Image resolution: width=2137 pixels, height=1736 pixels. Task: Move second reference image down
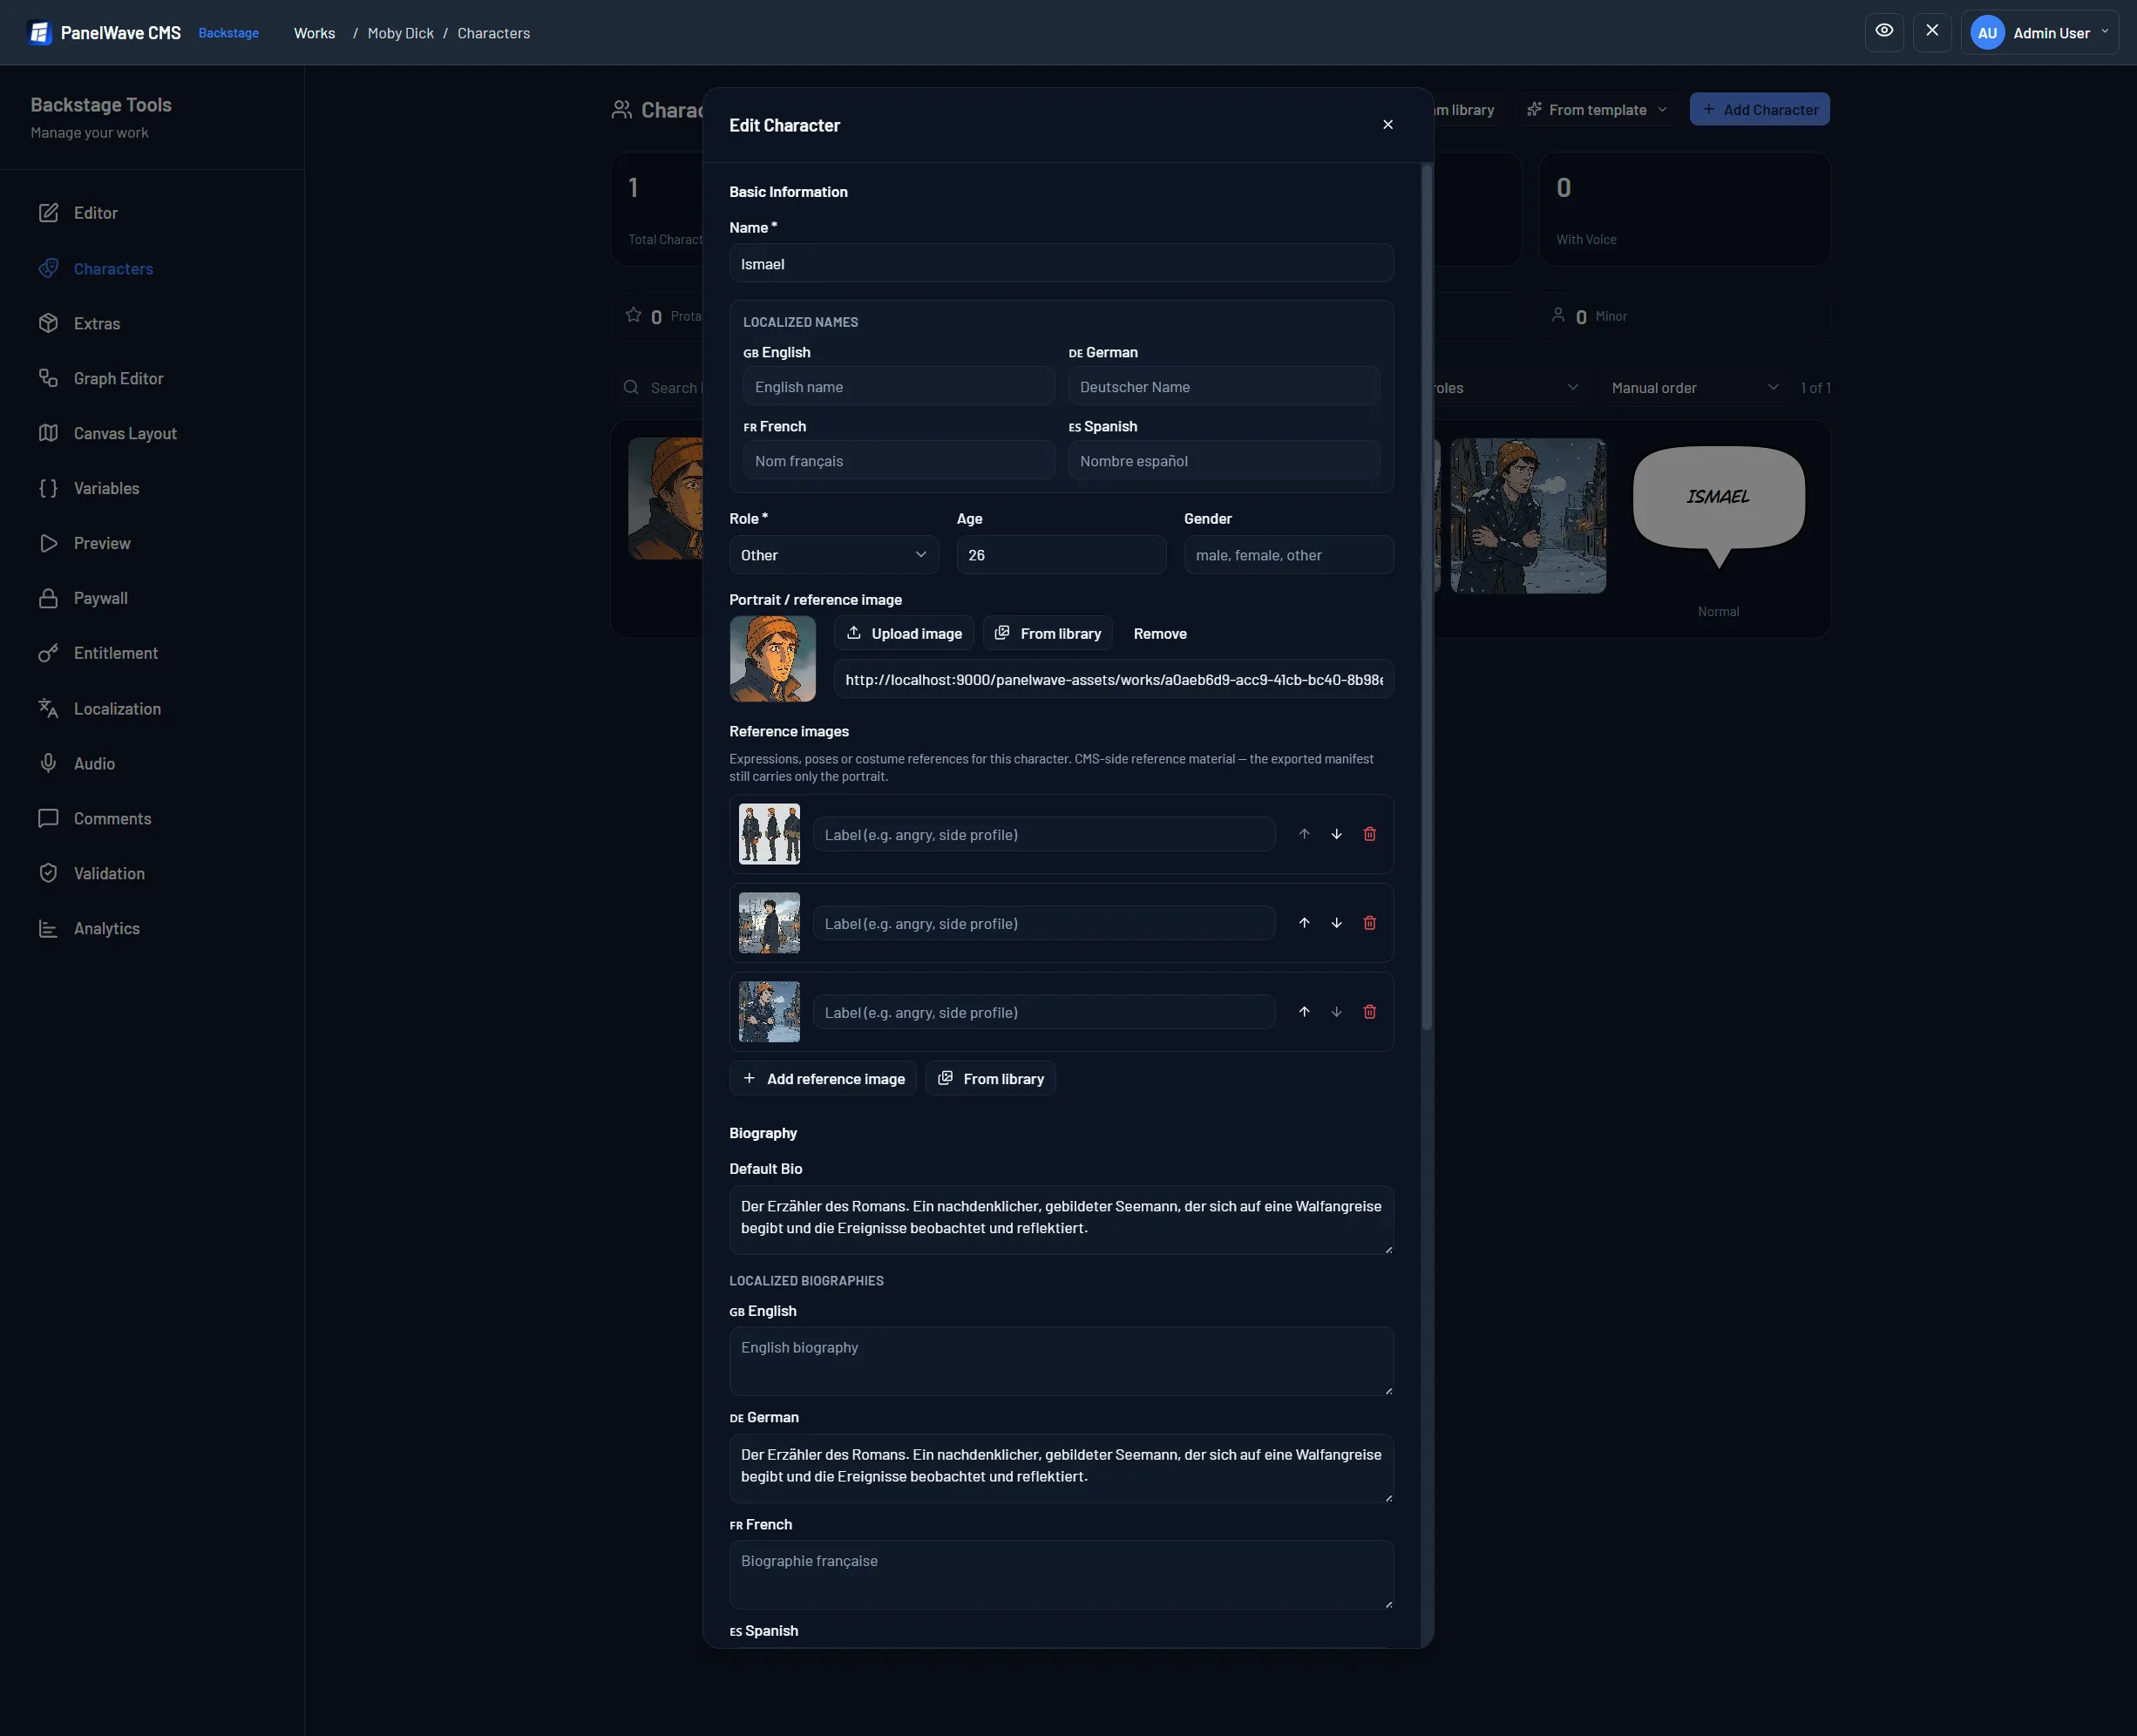point(1337,923)
